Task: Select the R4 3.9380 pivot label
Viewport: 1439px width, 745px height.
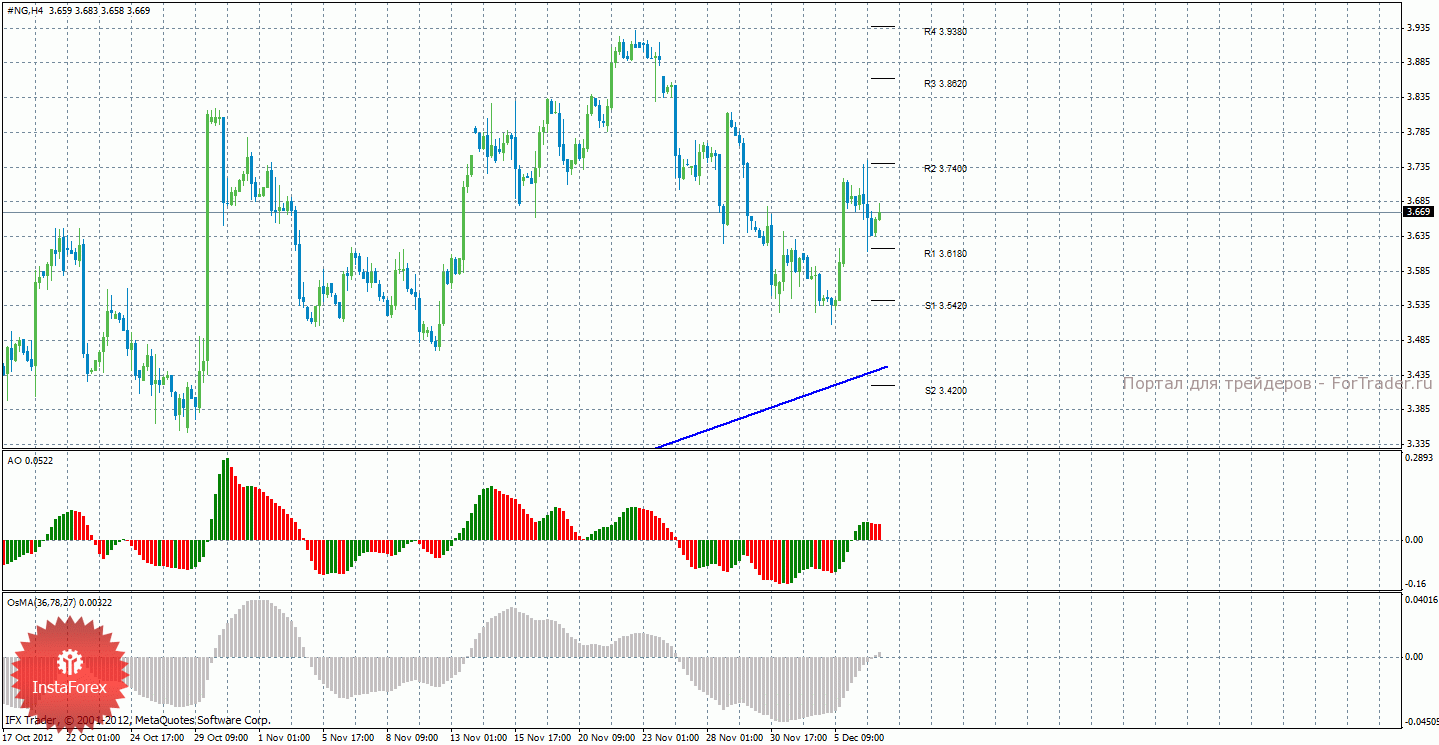Action: pos(945,32)
